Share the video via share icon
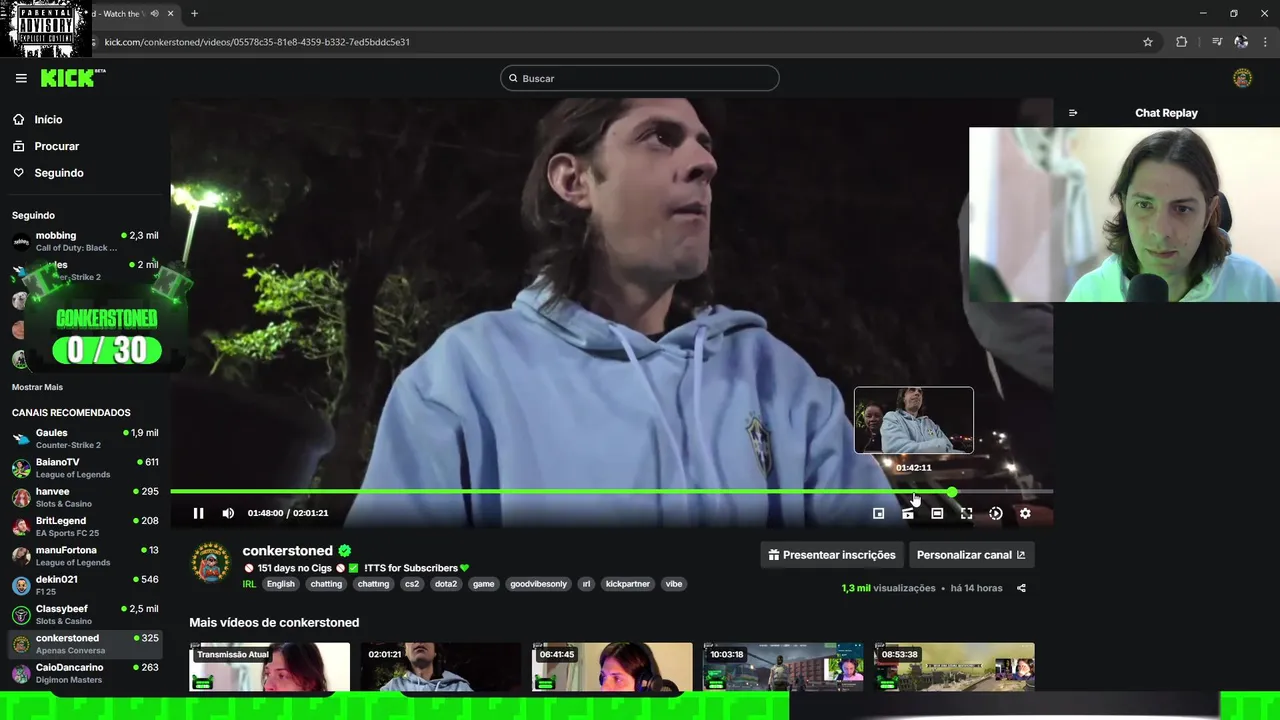The height and width of the screenshot is (720, 1280). click(x=1021, y=588)
